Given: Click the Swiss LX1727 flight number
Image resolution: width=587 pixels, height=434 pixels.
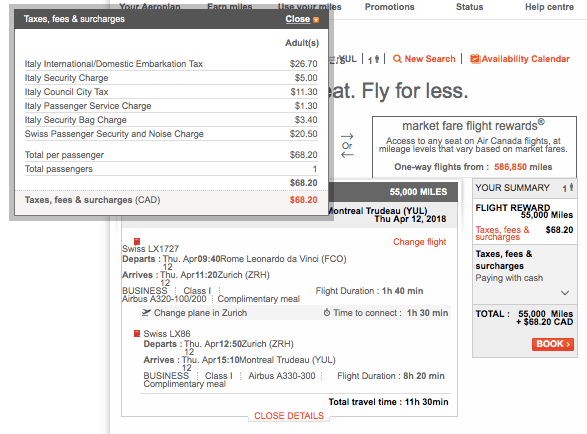Looking at the screenshot, I should (x=150, y=249).
